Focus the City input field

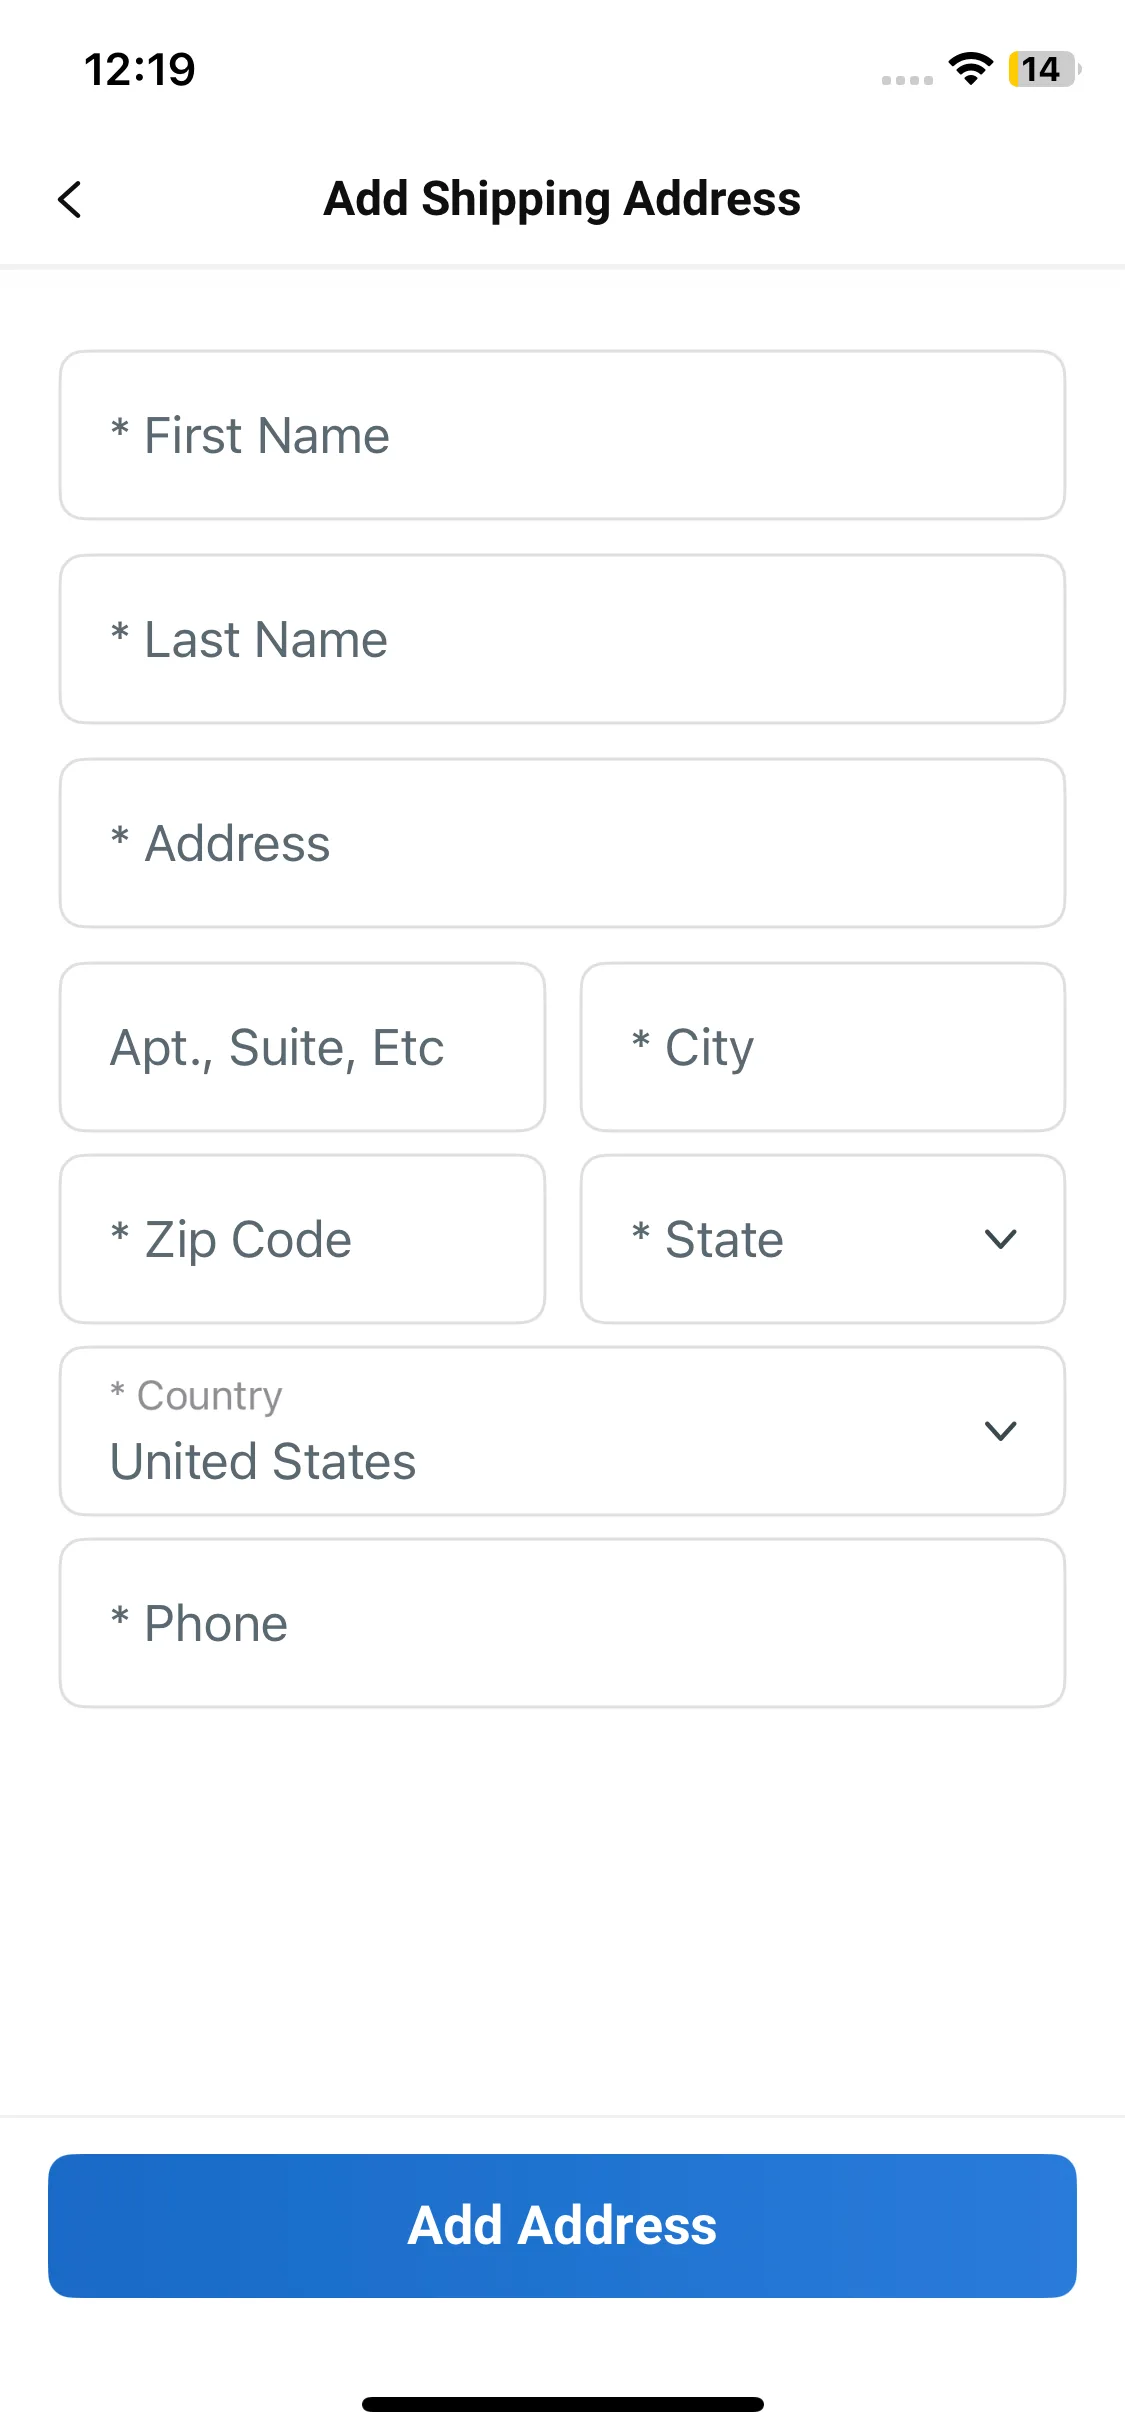[x=822, y=1047]
